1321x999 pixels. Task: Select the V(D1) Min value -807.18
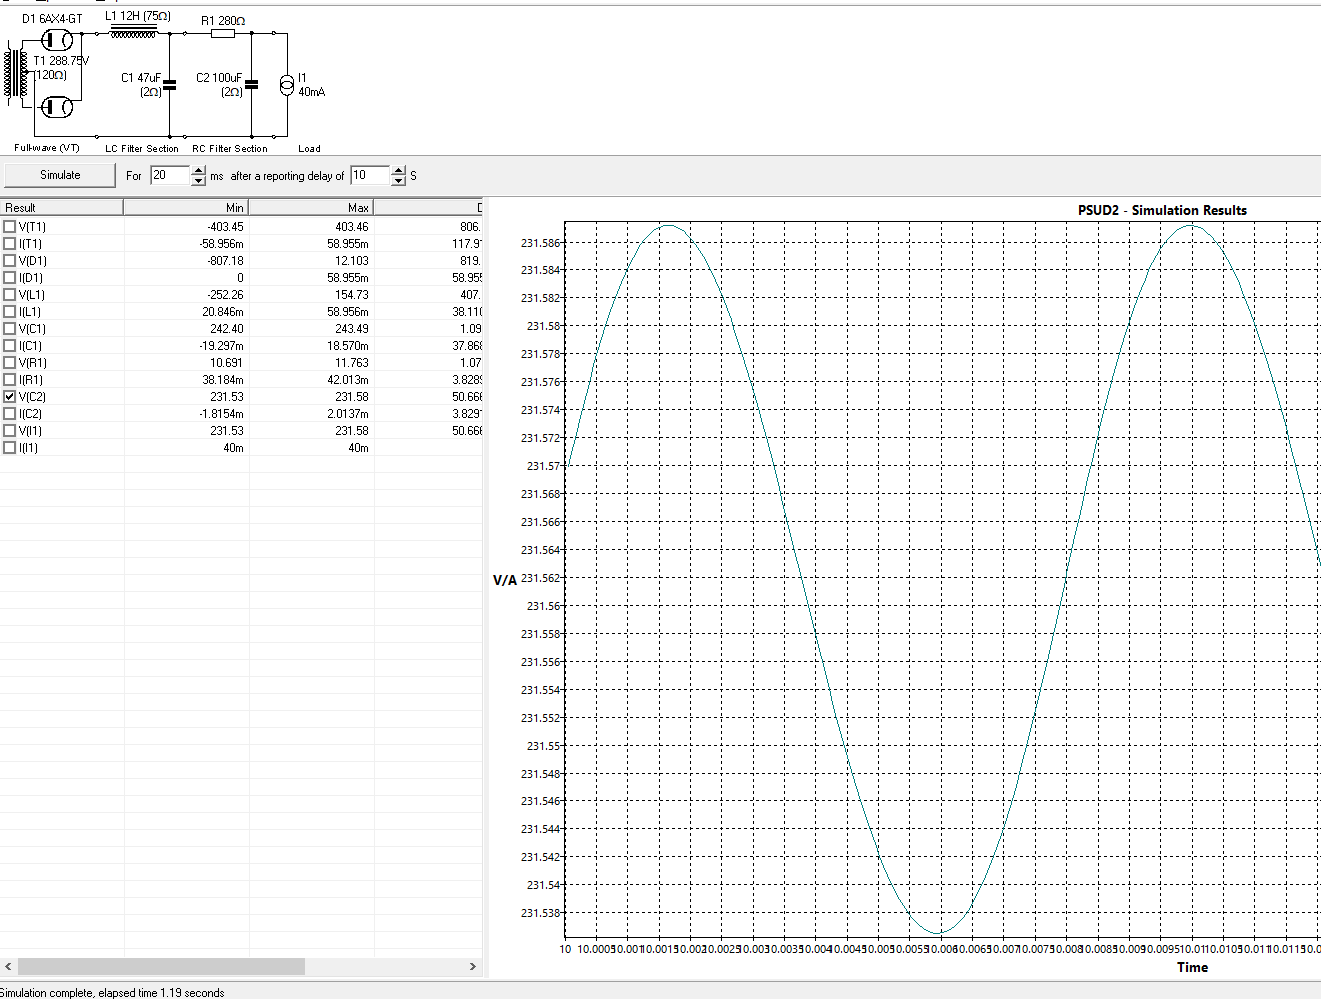(x=225, y=261)
